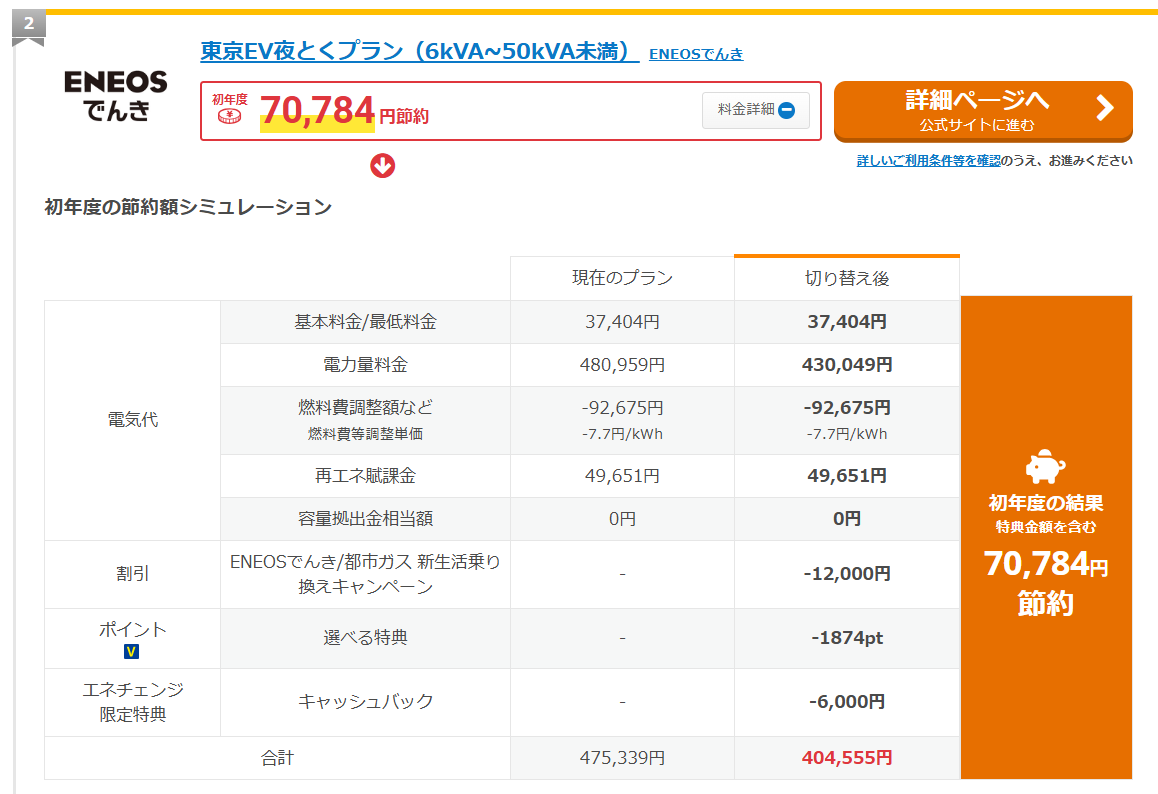Click the 選べる特典 cell in the table
The image size is (1158, 794).
[366, 639]
